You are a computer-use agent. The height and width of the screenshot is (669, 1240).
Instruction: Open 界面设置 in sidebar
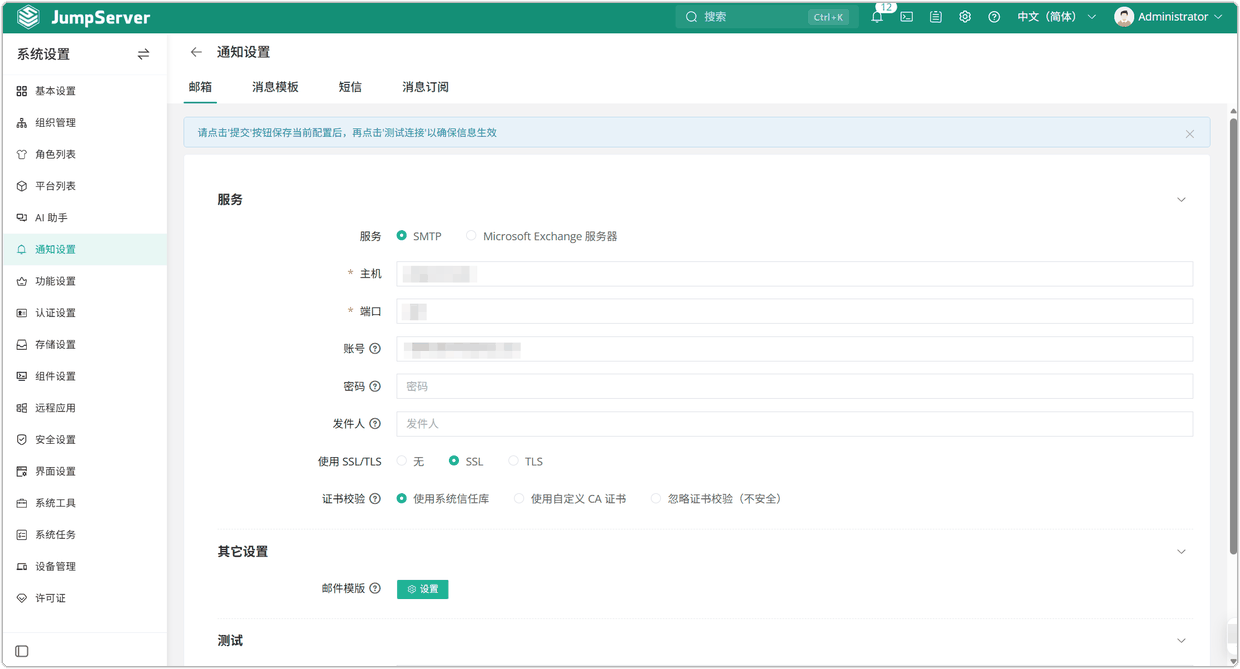(84, 472)
